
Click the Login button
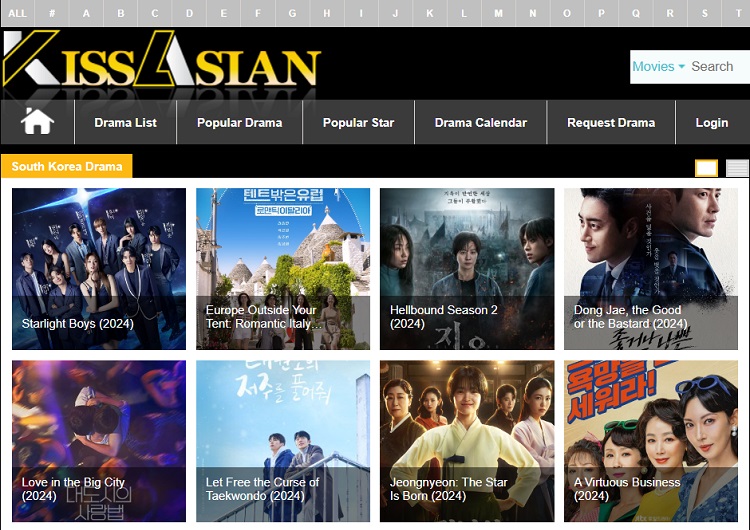[711, 123]
